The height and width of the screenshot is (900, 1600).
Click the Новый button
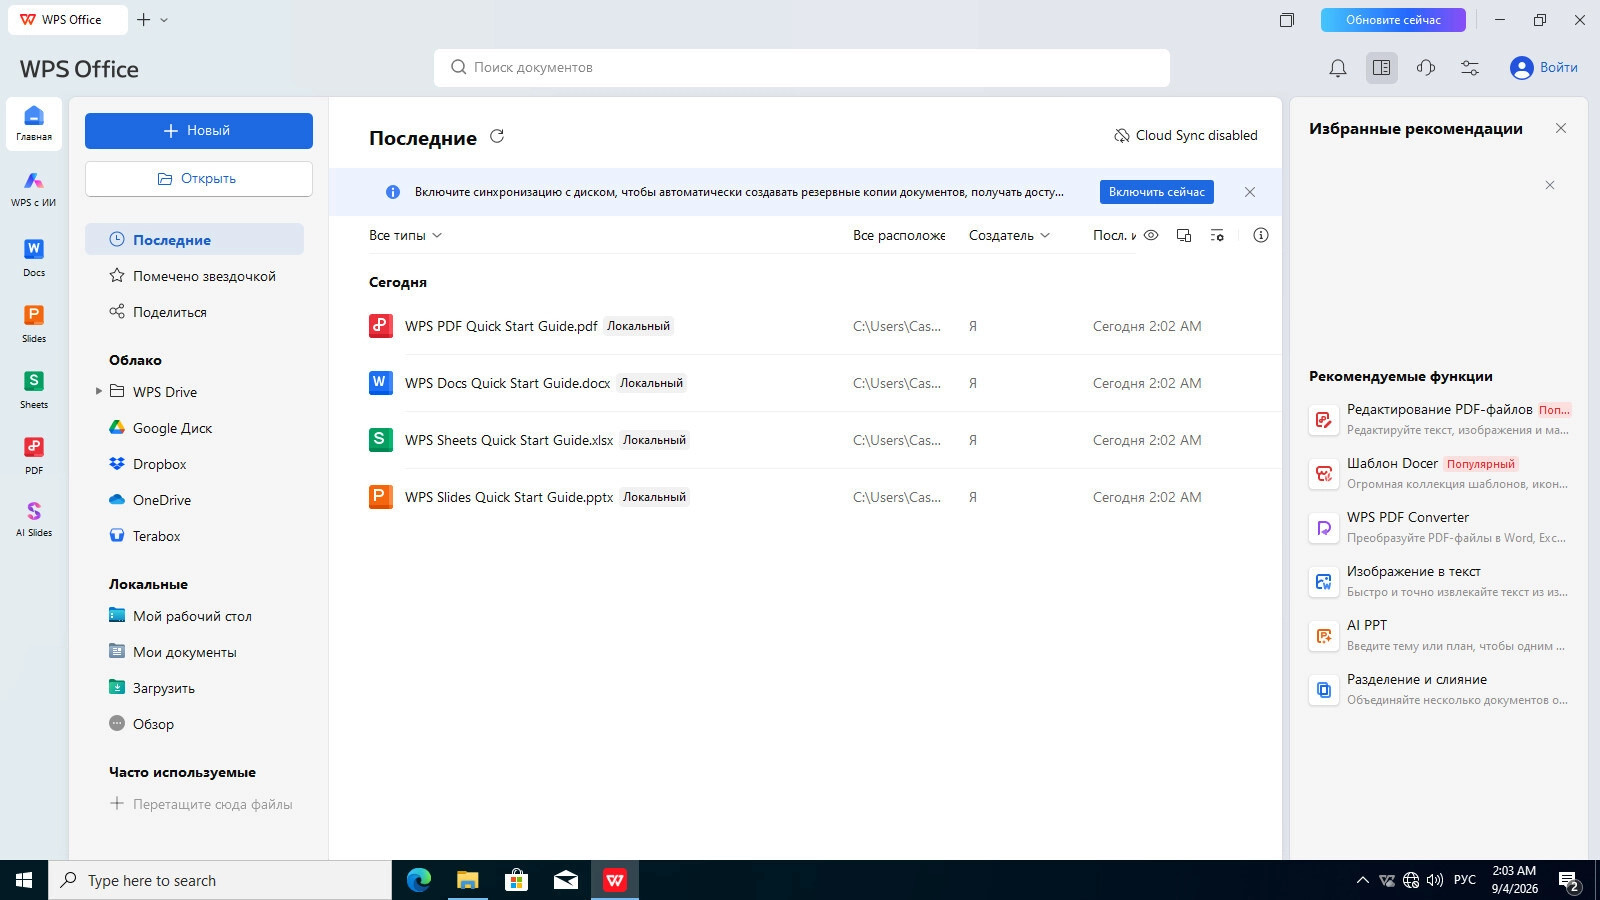pyautogui.click(x=199, y=131)
